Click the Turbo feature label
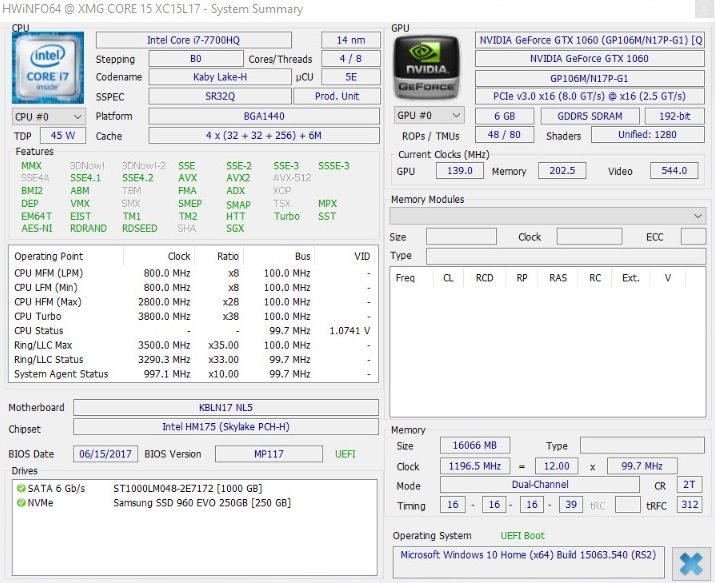This screenshot has height=583, width=715. pyautogui.click(x=286, y=216)
